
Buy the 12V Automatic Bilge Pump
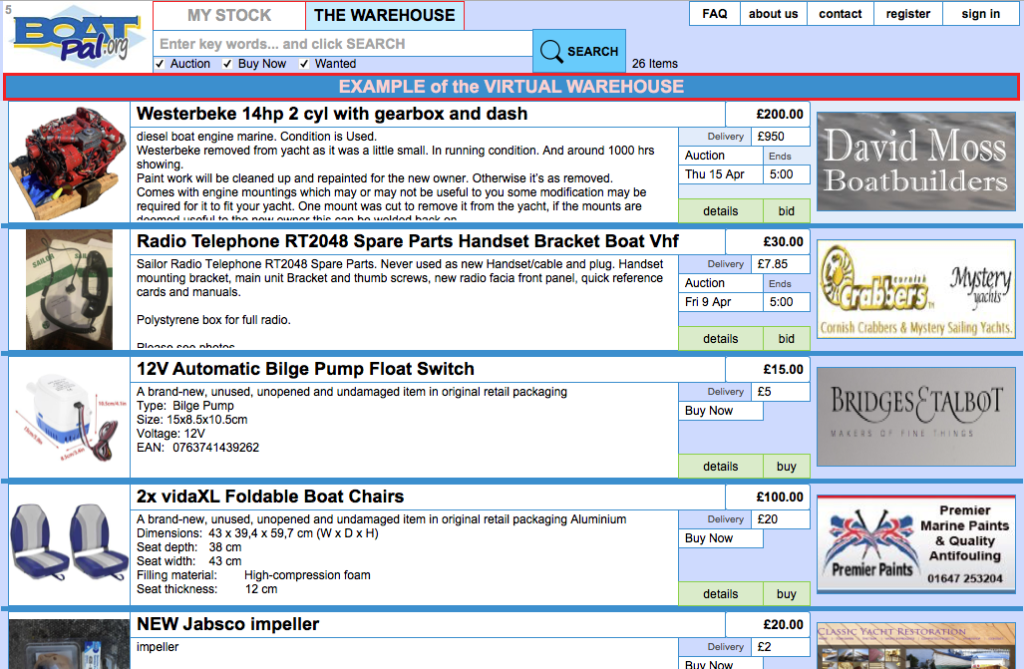click(x=786, y=466)
